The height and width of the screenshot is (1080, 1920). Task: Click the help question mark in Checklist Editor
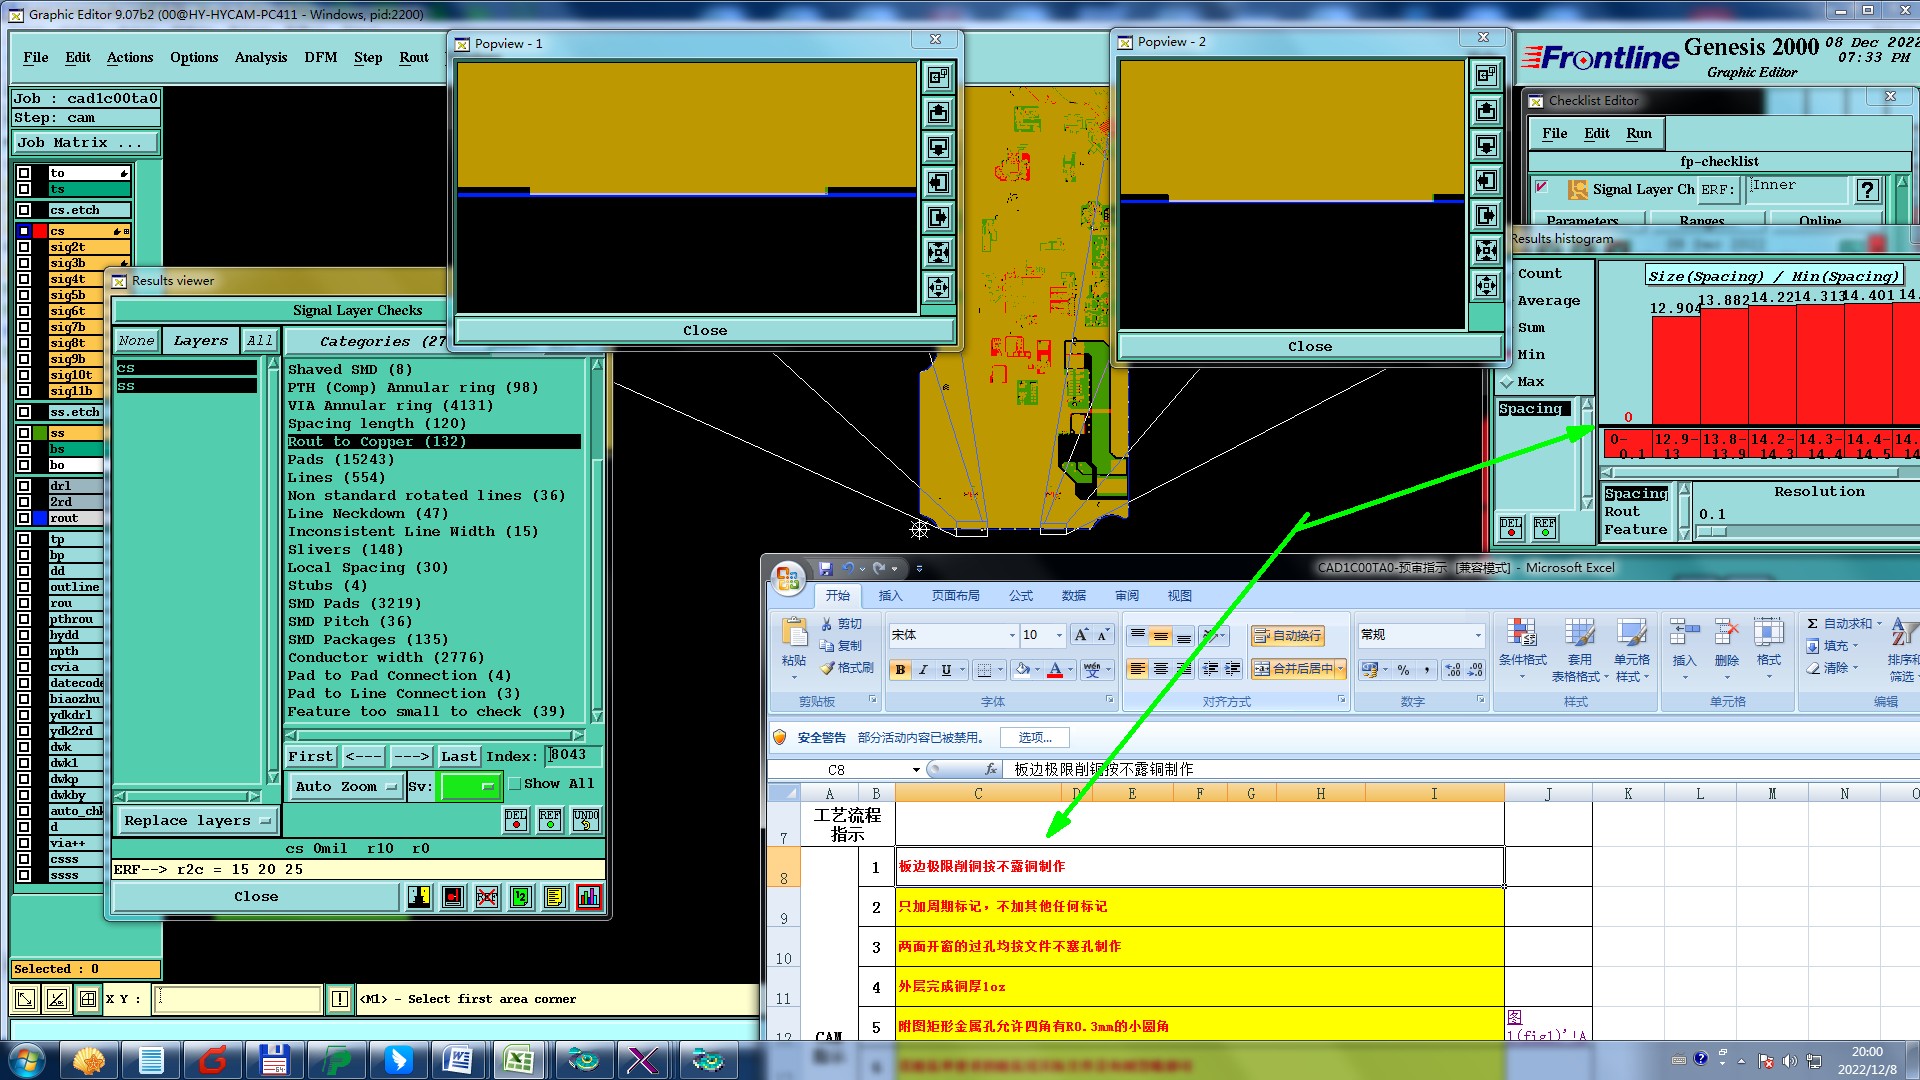click(1867, 190)
